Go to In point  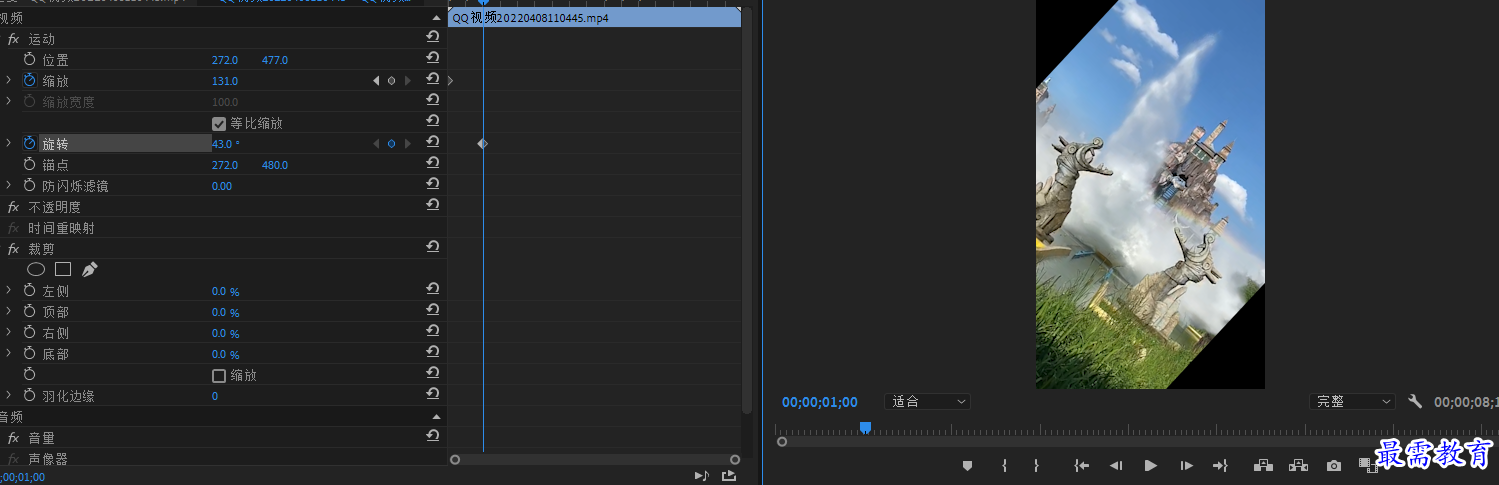pos(1081,466)
